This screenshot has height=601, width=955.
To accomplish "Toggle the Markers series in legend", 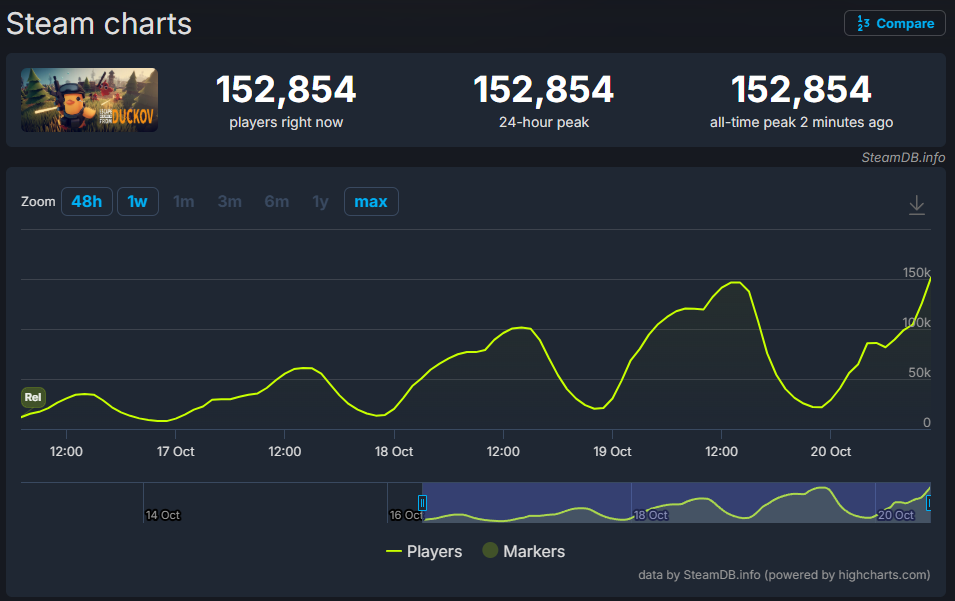I will pos(523,551).
